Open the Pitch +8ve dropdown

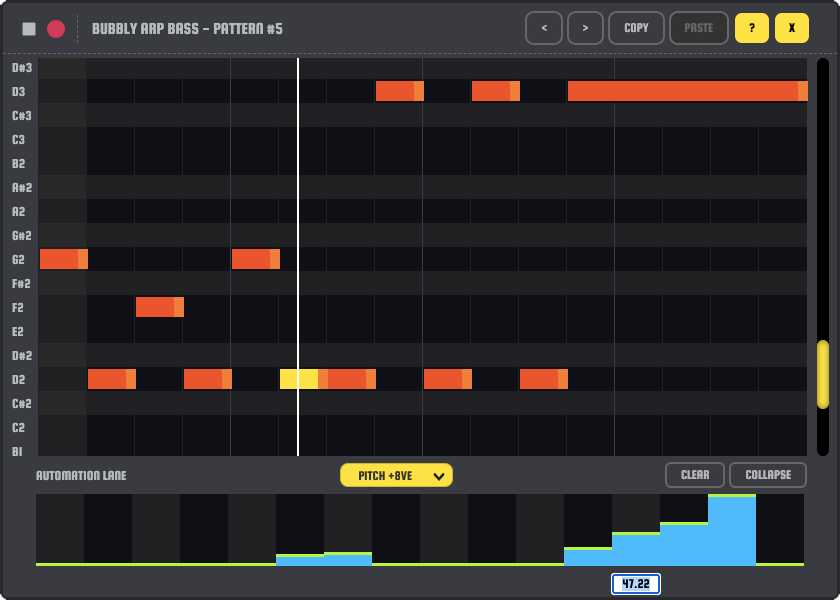pos(396,475)
